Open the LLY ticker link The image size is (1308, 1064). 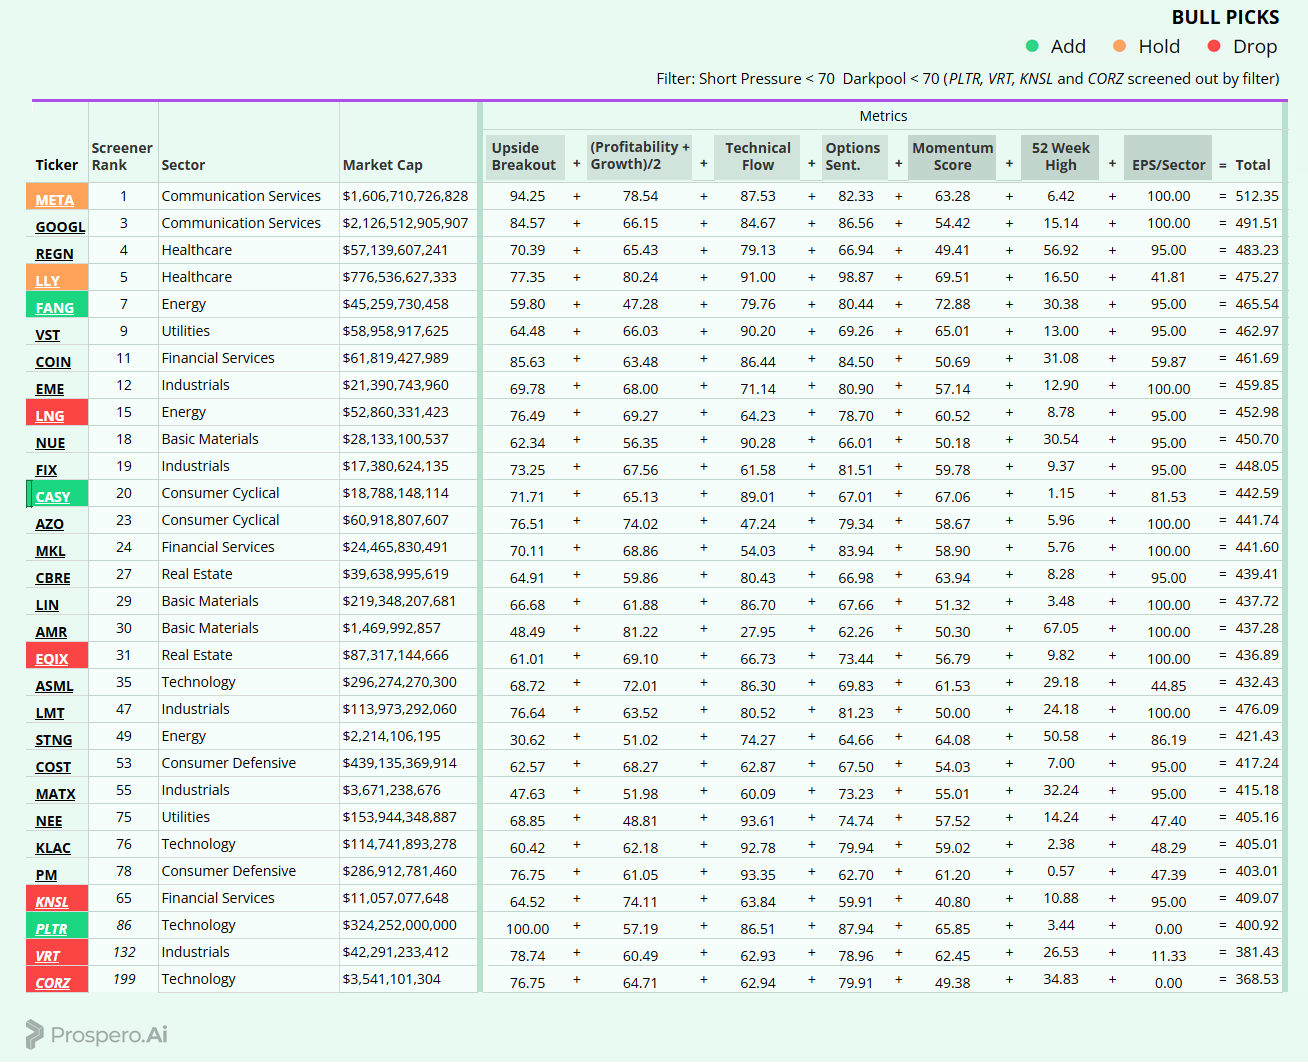click(x=48, y=281)
